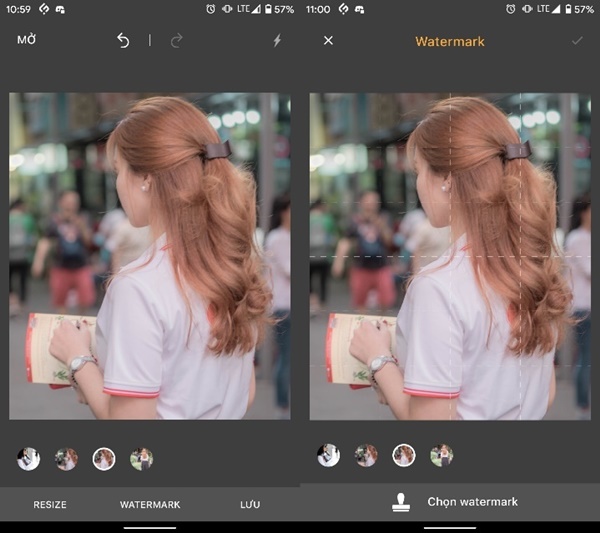Select first round thumbnail in left editor

(29, 459)
